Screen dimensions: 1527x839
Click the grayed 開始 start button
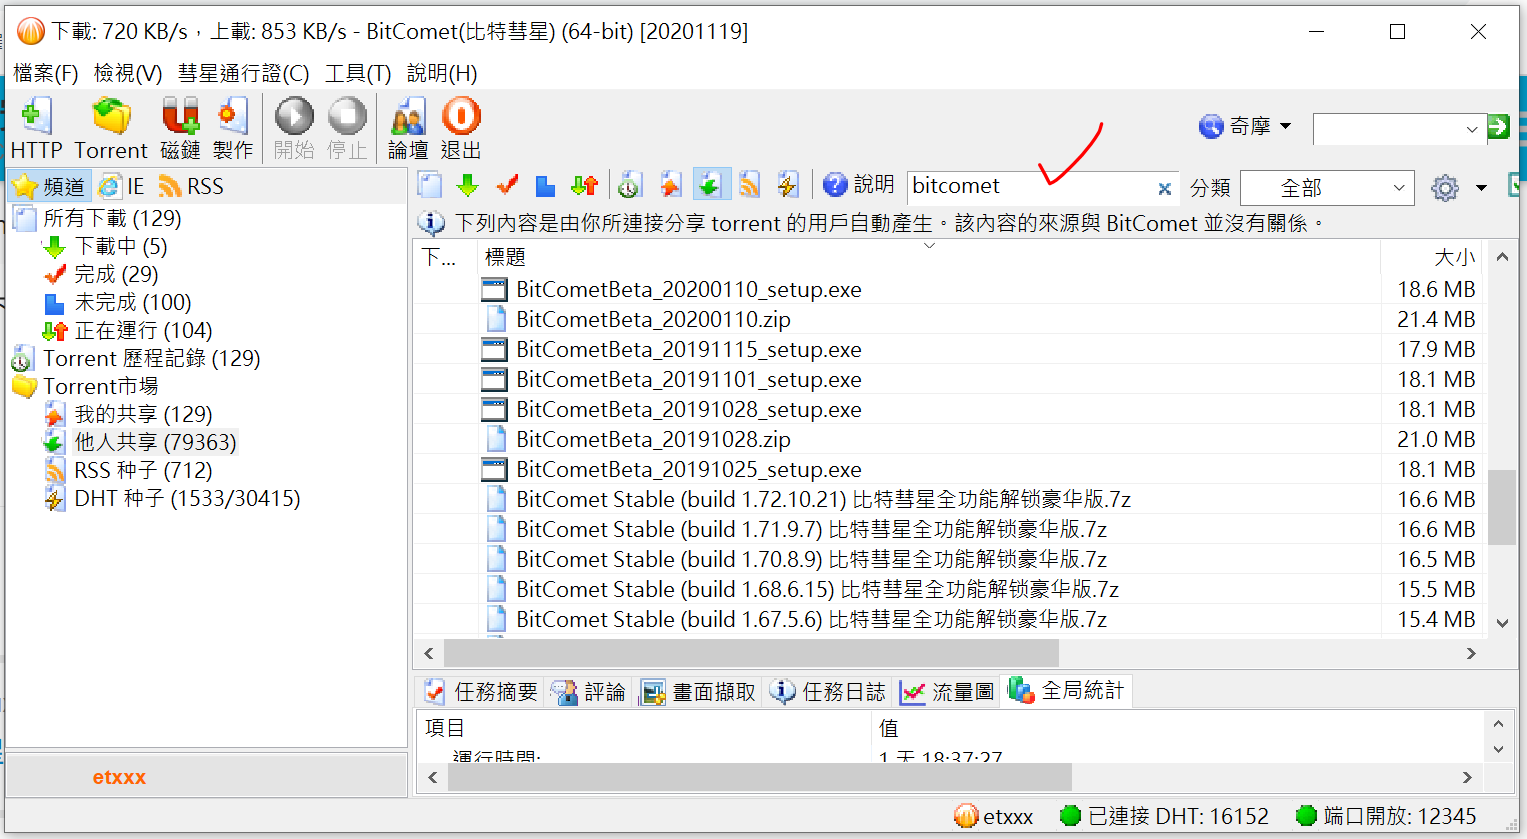tap(294, 128)
